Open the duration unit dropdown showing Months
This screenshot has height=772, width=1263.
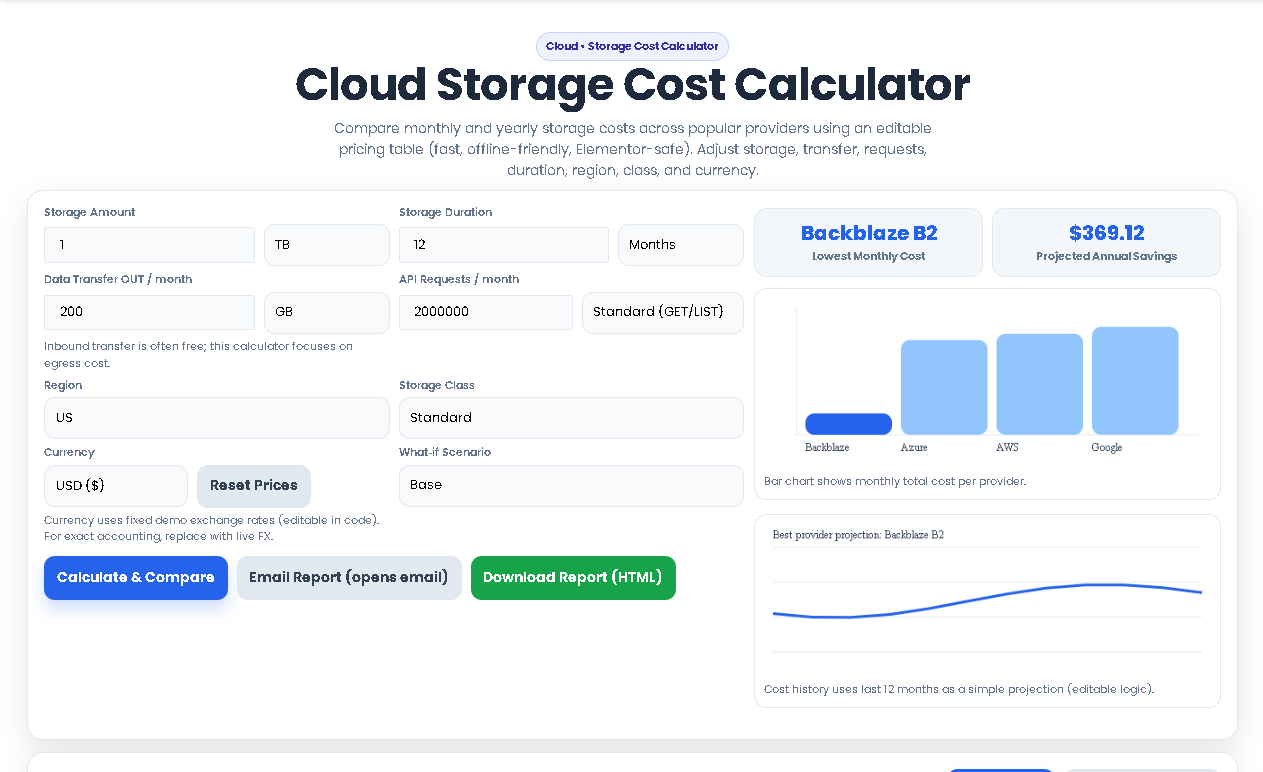pyautogui.click(x=680, y=245)
